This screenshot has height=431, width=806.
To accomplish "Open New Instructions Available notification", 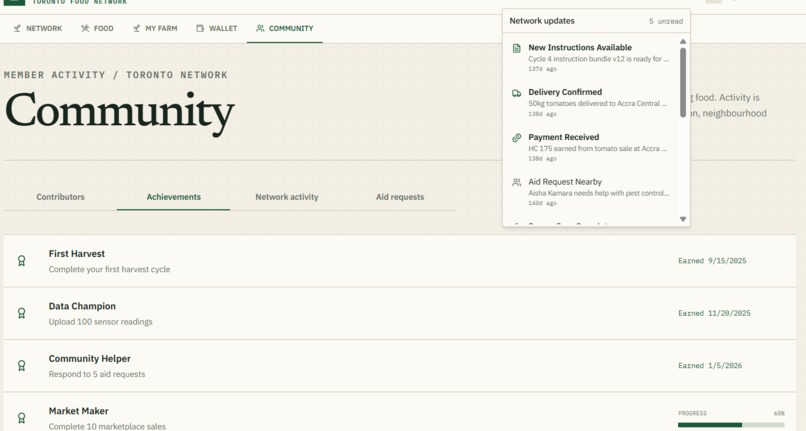I will coord(591,57).
